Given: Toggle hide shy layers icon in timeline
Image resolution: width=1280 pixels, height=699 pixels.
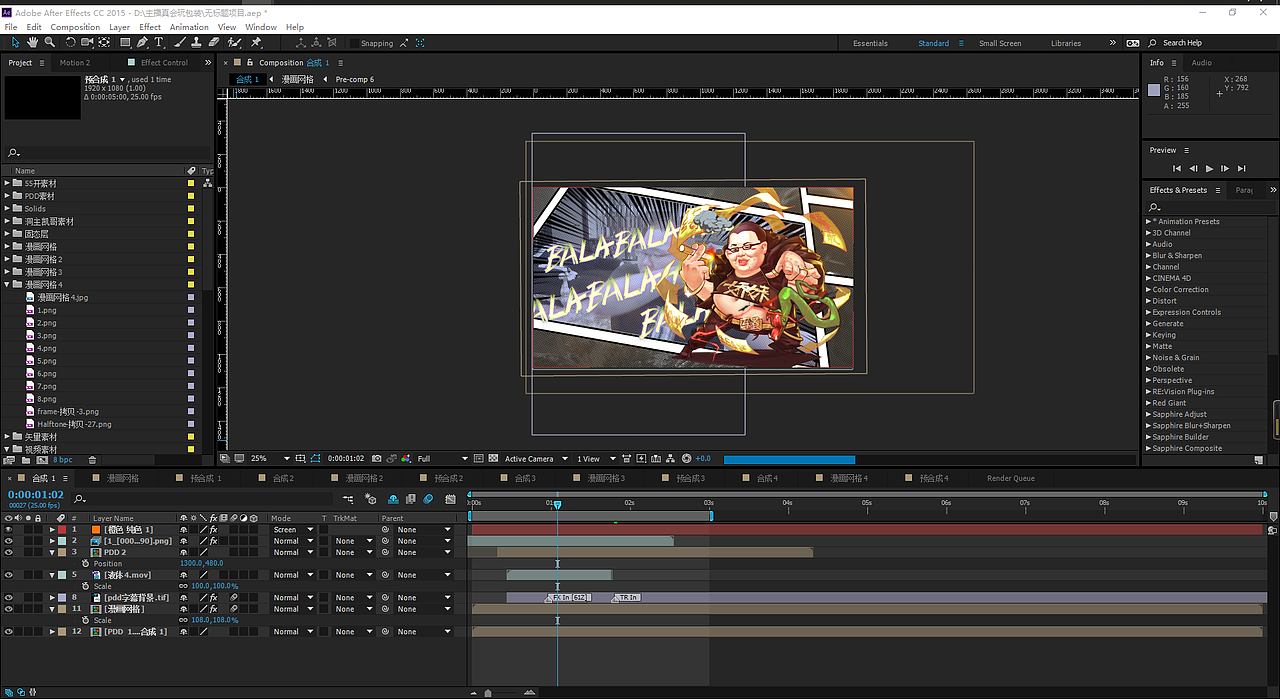Looking at the screenshot, I should click(x=393, y=498).
